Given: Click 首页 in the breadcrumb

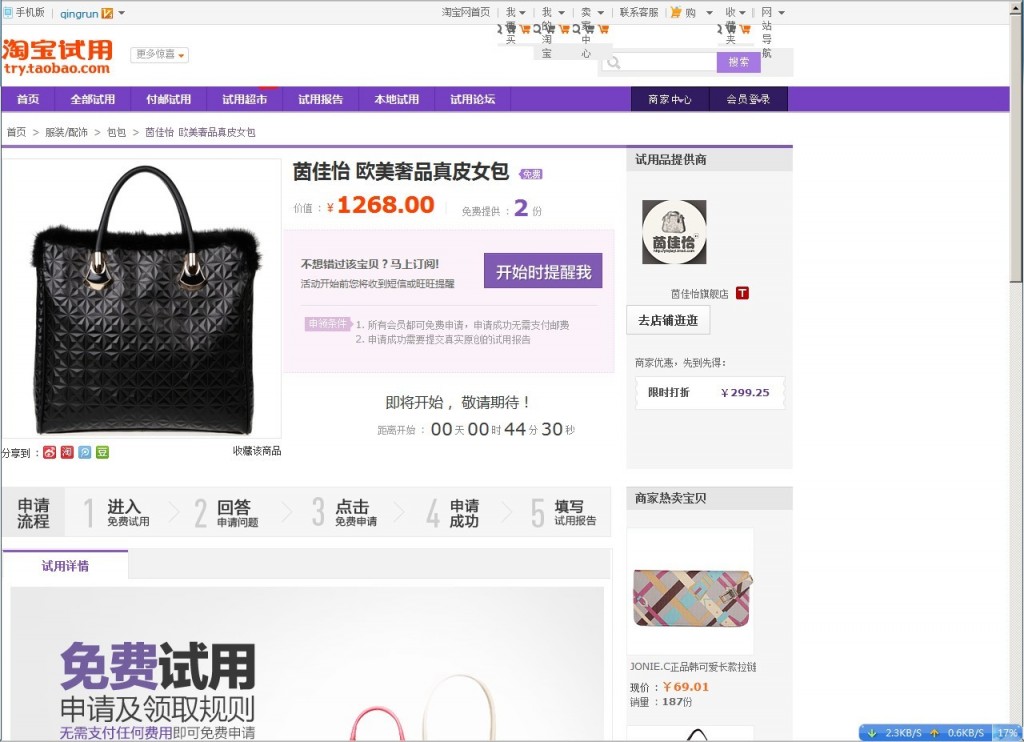Looking at the screenshot, I should pos(16,132).
